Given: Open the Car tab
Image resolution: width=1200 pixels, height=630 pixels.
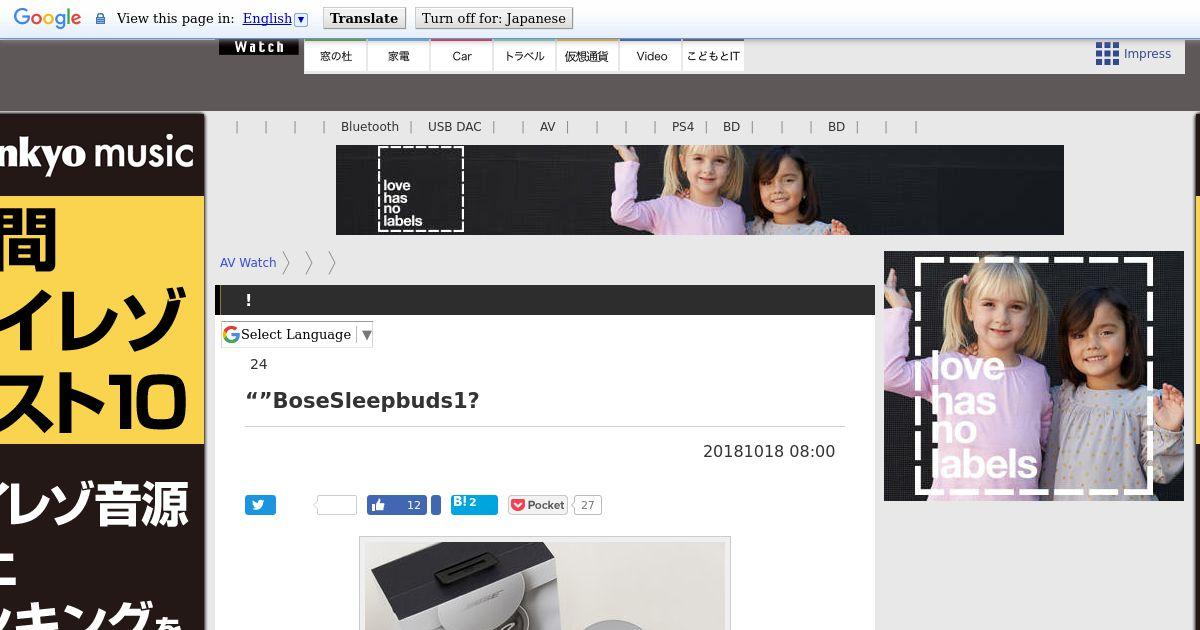Looking at the screenshot, I should coord(462,56).
